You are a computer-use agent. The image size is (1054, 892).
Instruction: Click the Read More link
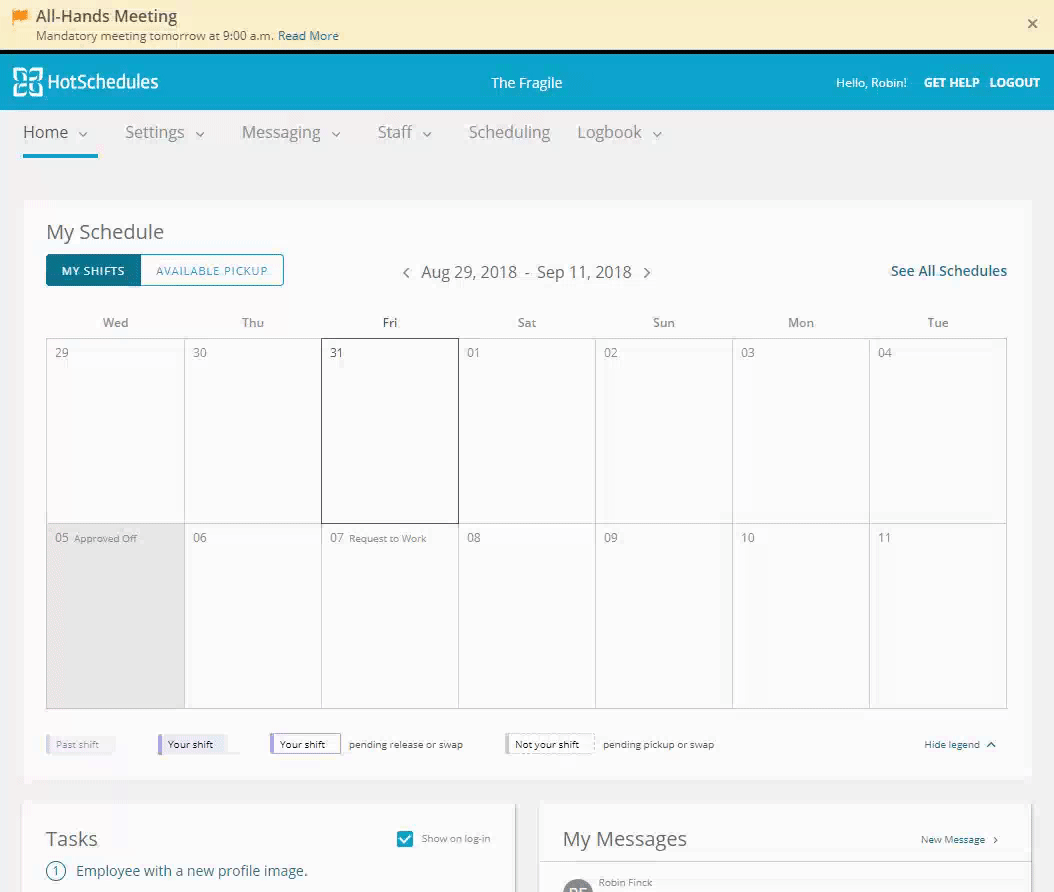tap(308, 36)
